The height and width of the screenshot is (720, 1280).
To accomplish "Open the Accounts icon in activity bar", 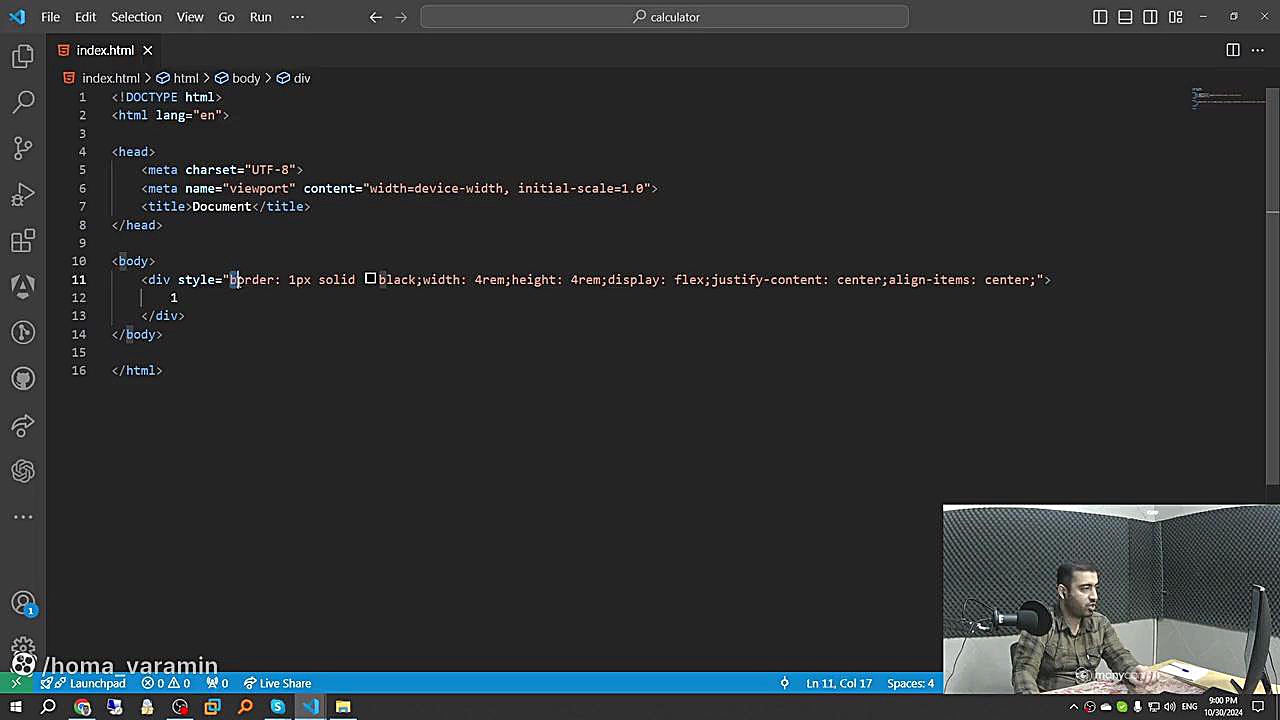I will coord(23,603).
